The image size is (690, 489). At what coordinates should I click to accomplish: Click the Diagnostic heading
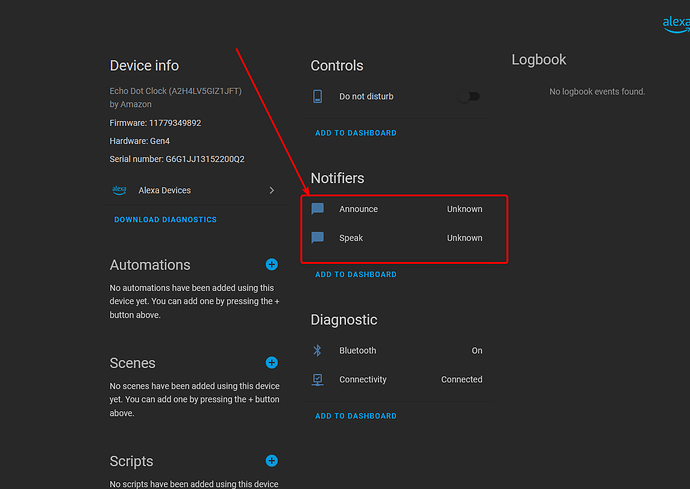pos(344,320)
